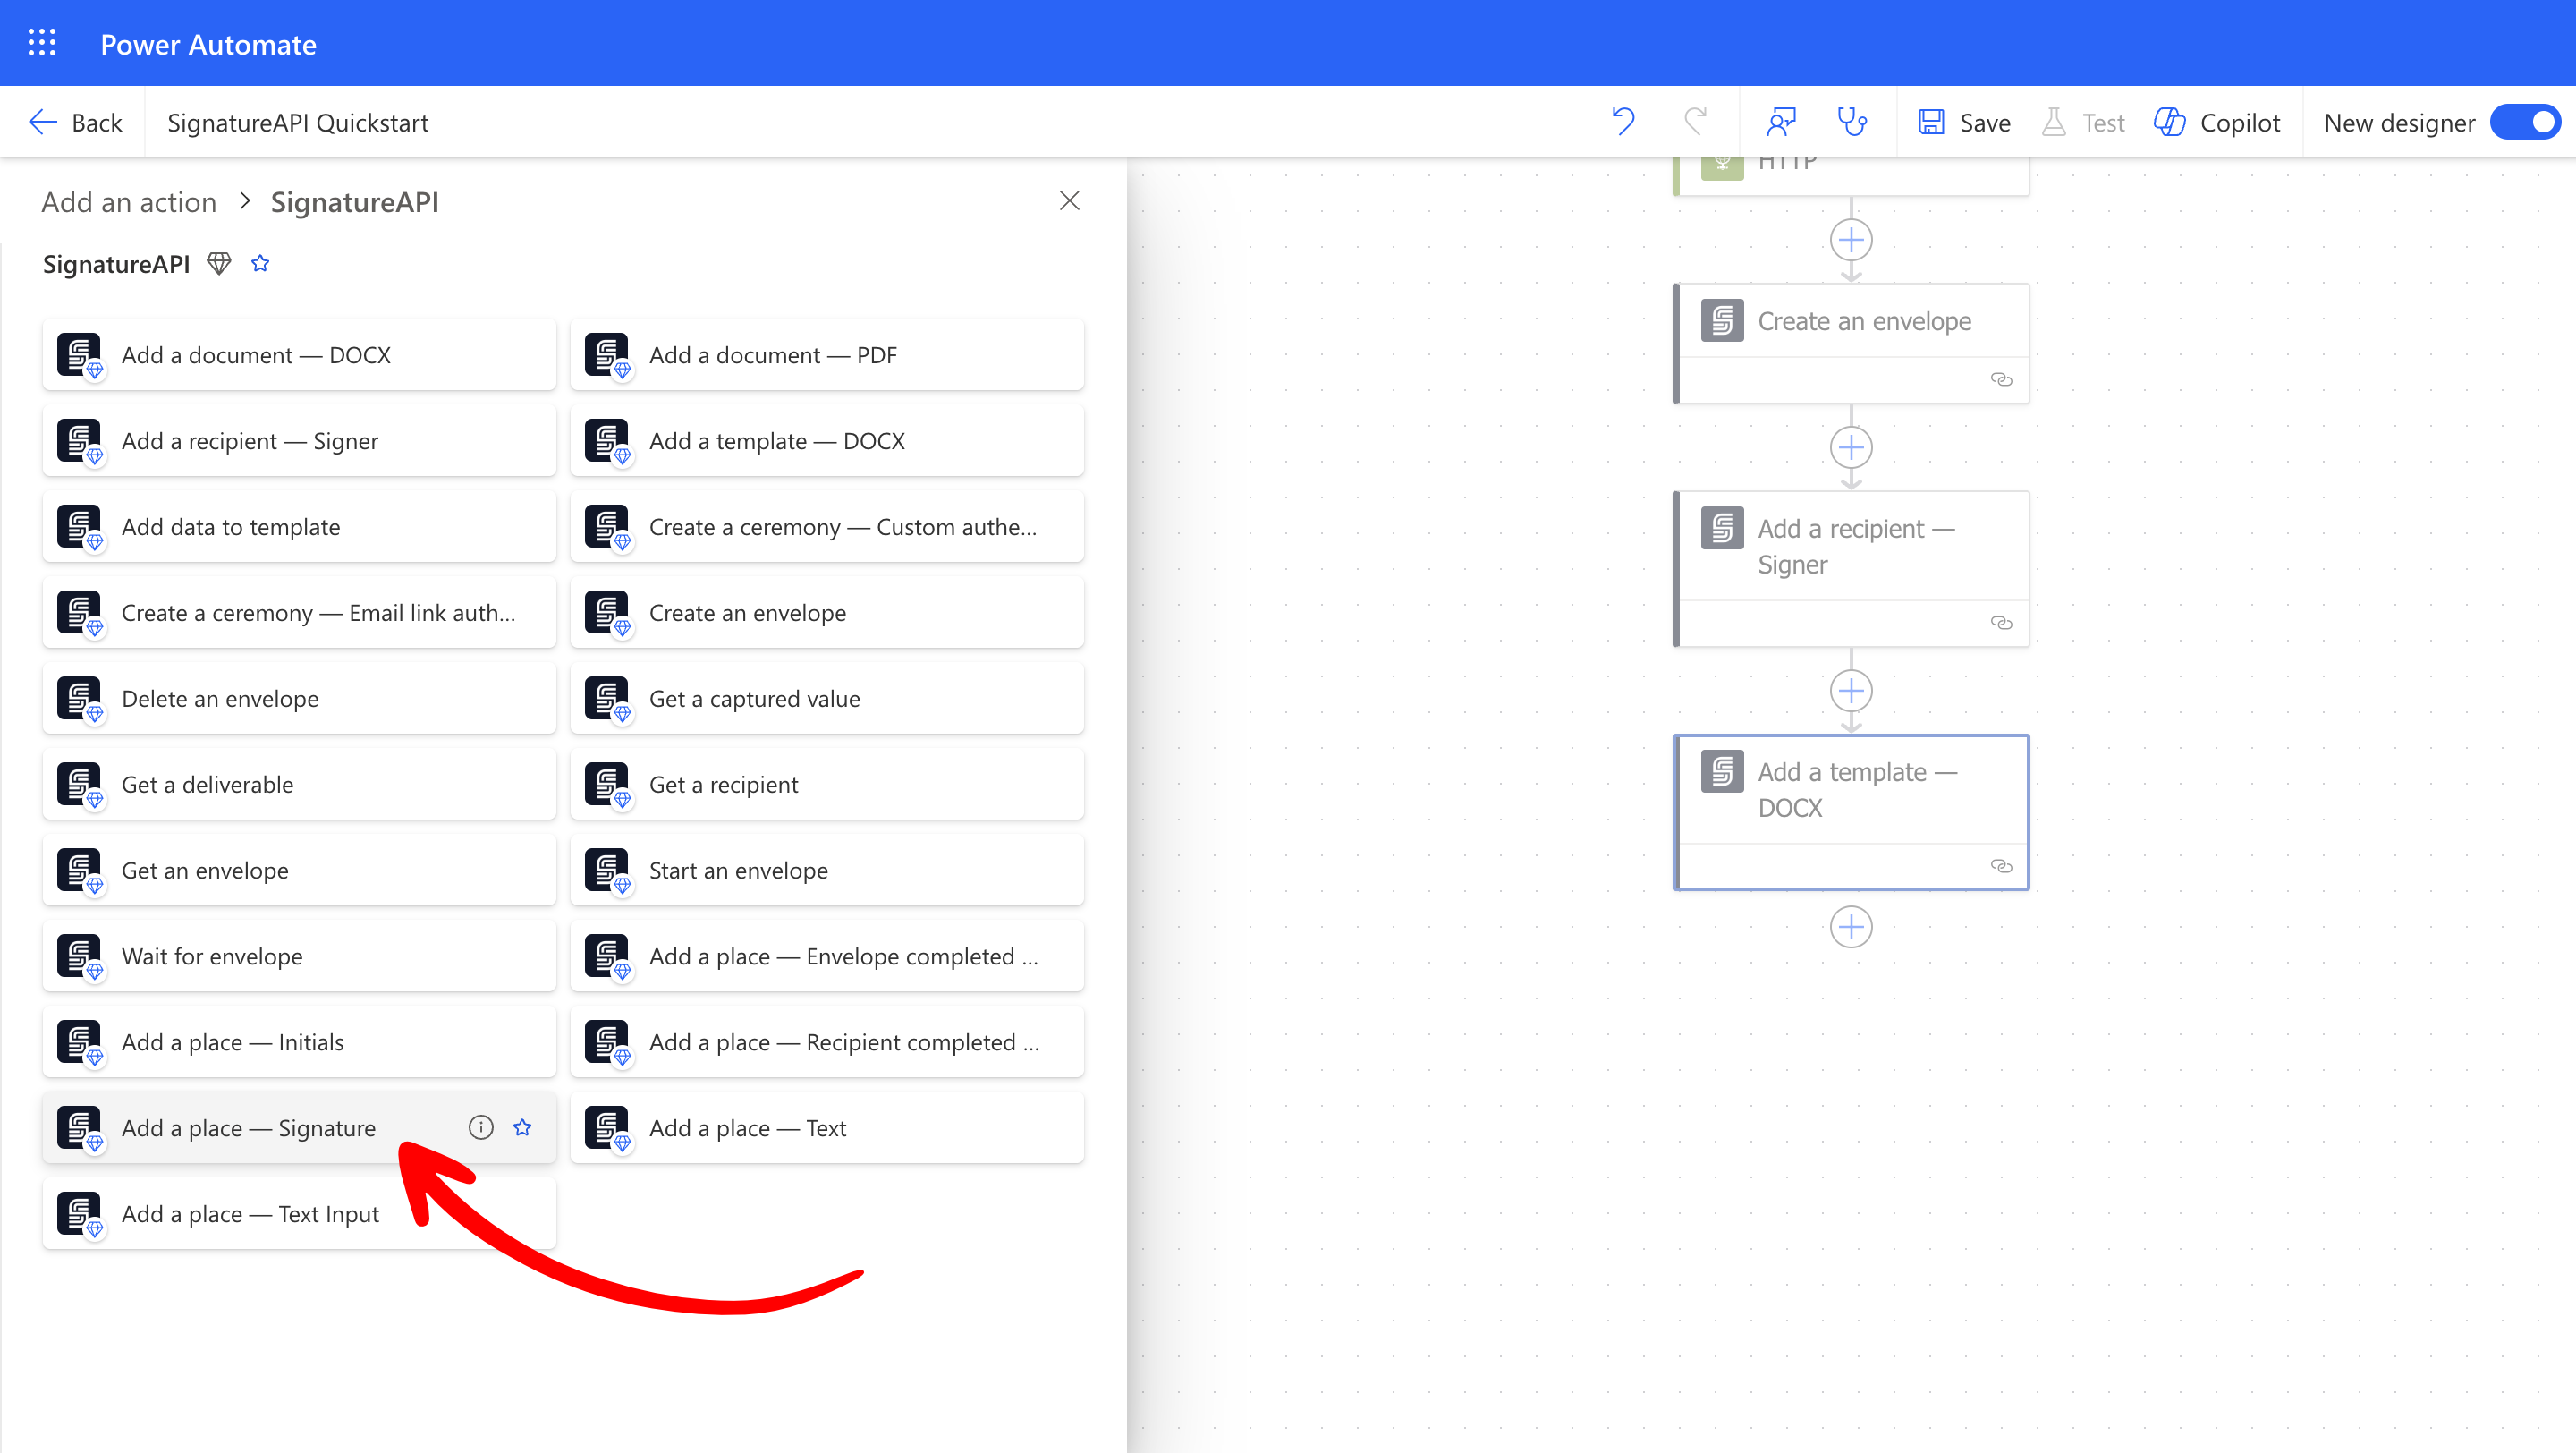
Task: Save the flow
Action: (x=1965, y=122)
